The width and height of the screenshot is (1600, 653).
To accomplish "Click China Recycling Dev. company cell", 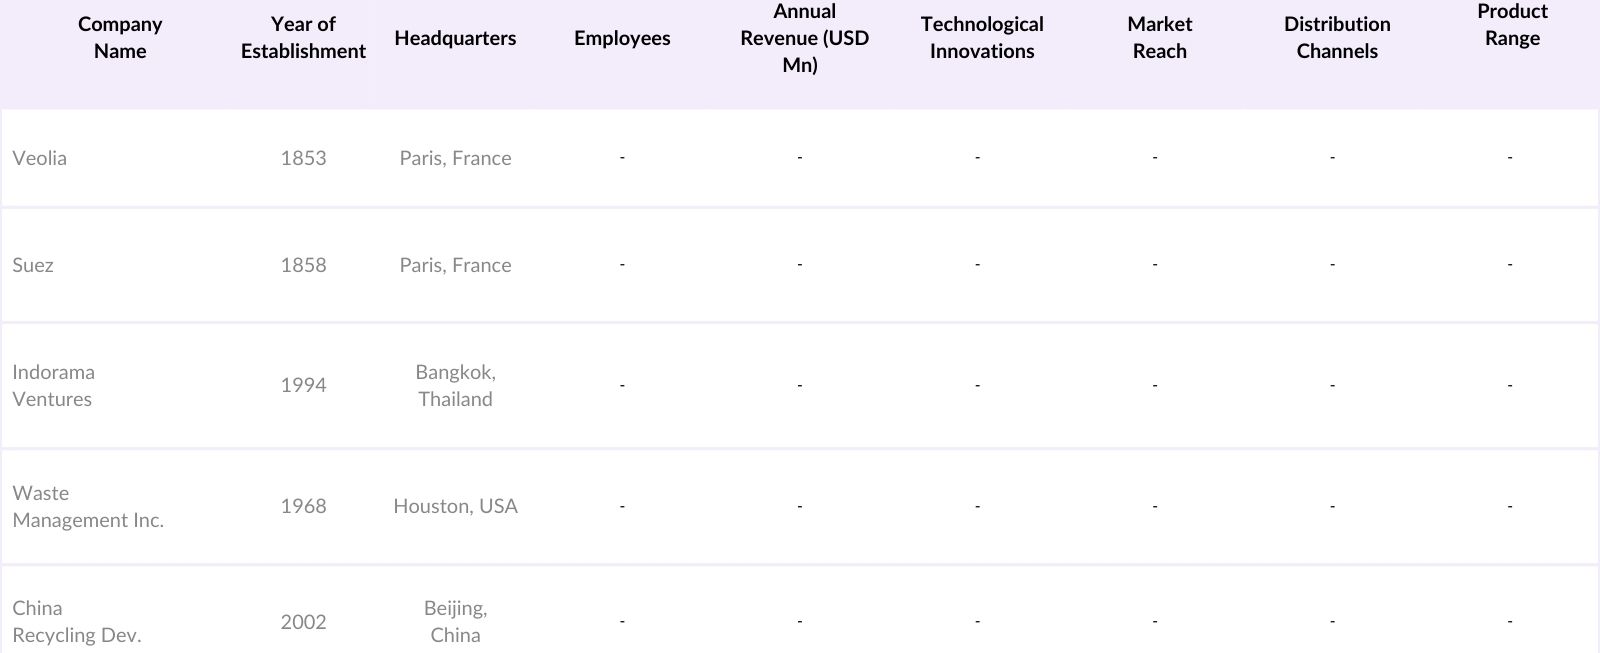I will (x=77, y=621).
